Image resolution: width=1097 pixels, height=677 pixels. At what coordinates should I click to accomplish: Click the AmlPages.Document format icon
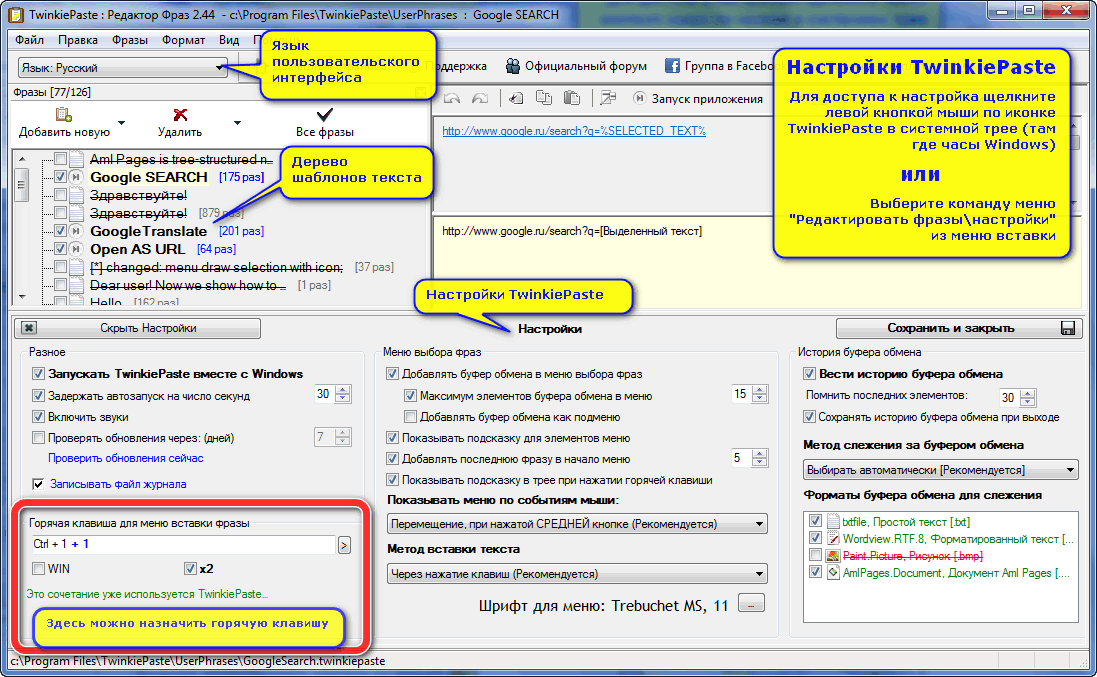(x=833, y=572)
